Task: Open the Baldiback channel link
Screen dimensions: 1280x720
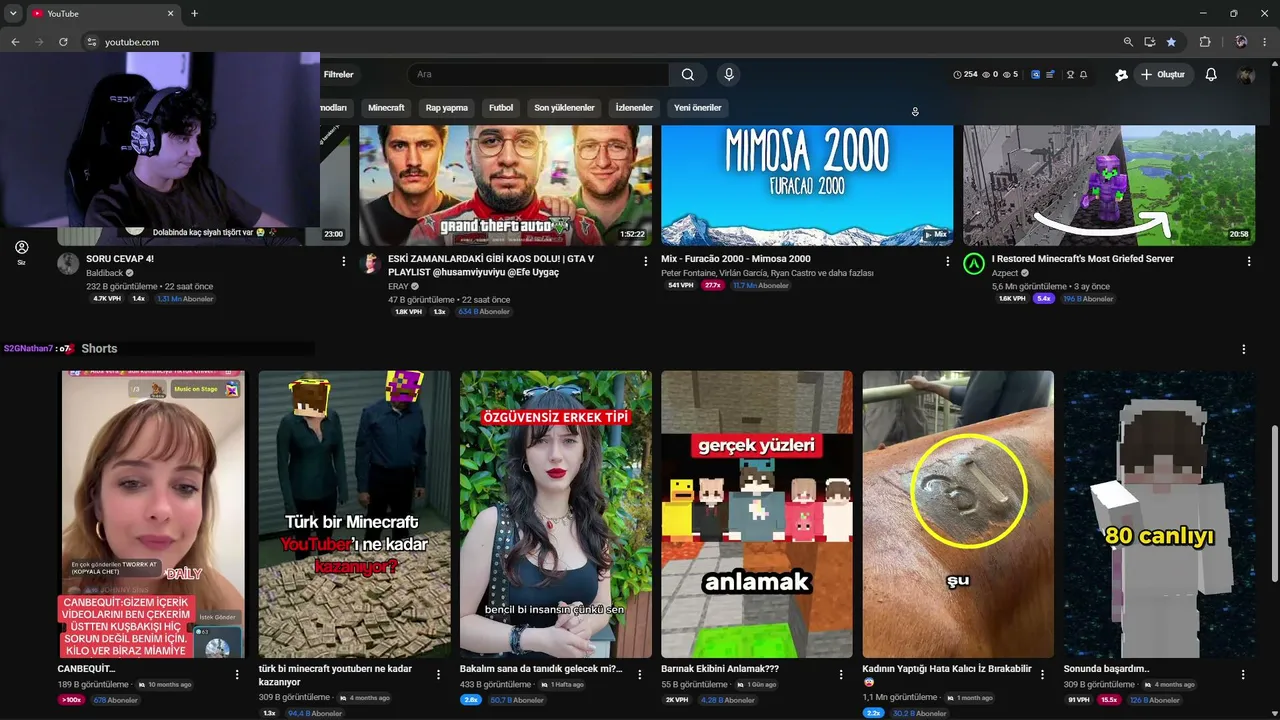Action: pos(104,272)
